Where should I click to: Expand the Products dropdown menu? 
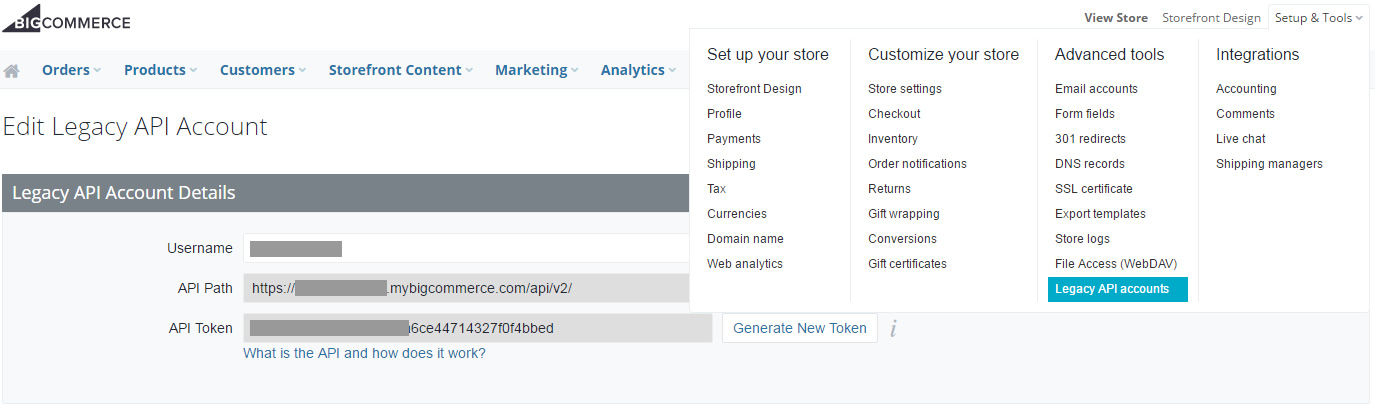coord(160,70)
